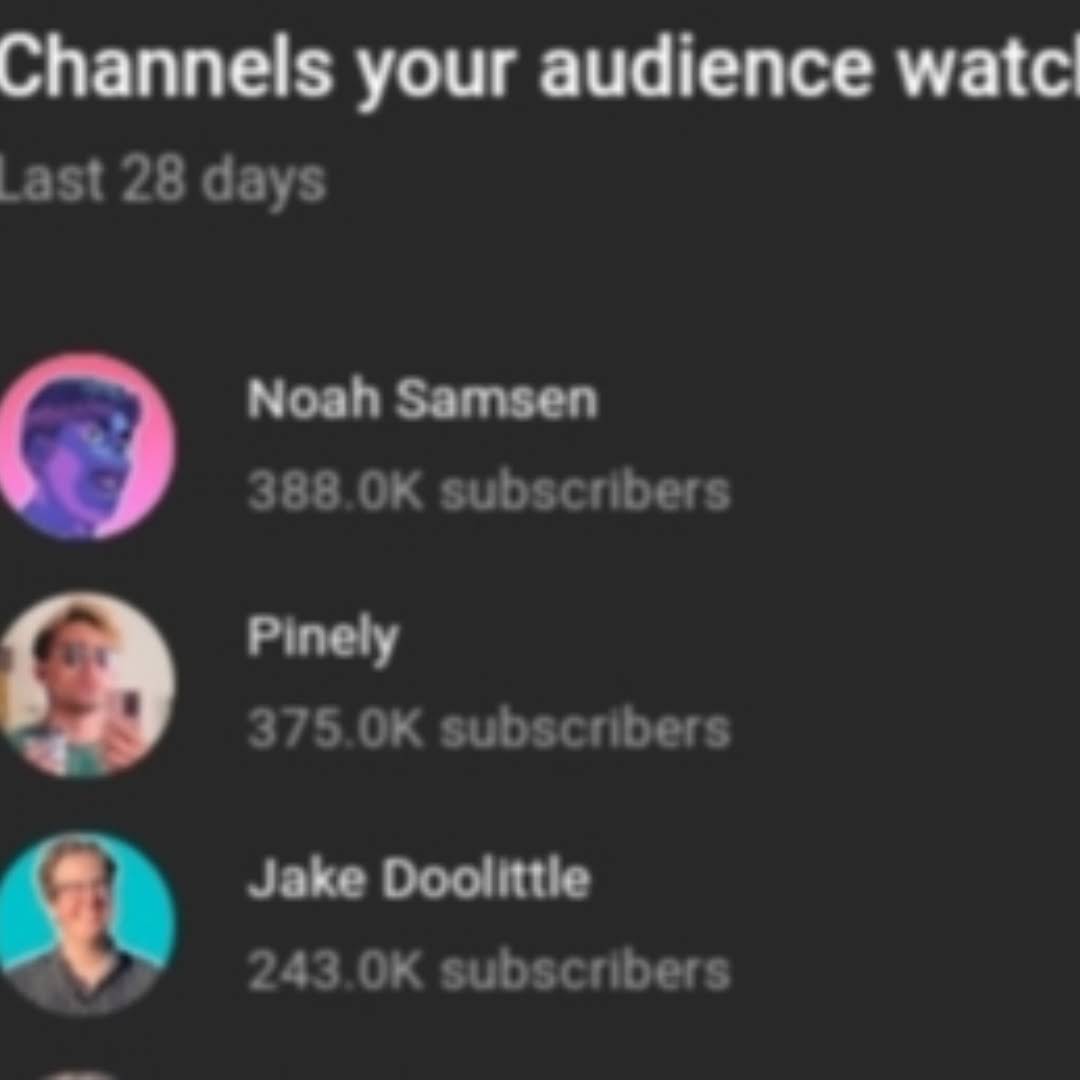The width and height of the screenshot is (1080, 1080).
Task: Click the number 28 in the date range
Action: click(154, 180)
